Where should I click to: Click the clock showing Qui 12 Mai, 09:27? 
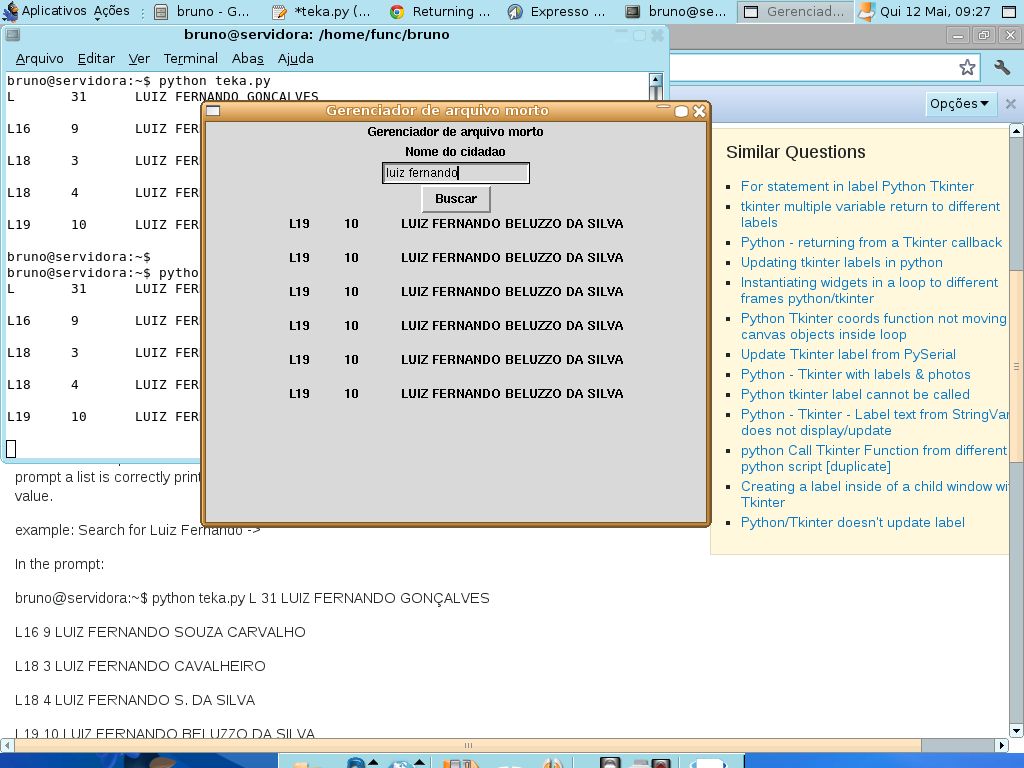935,12
